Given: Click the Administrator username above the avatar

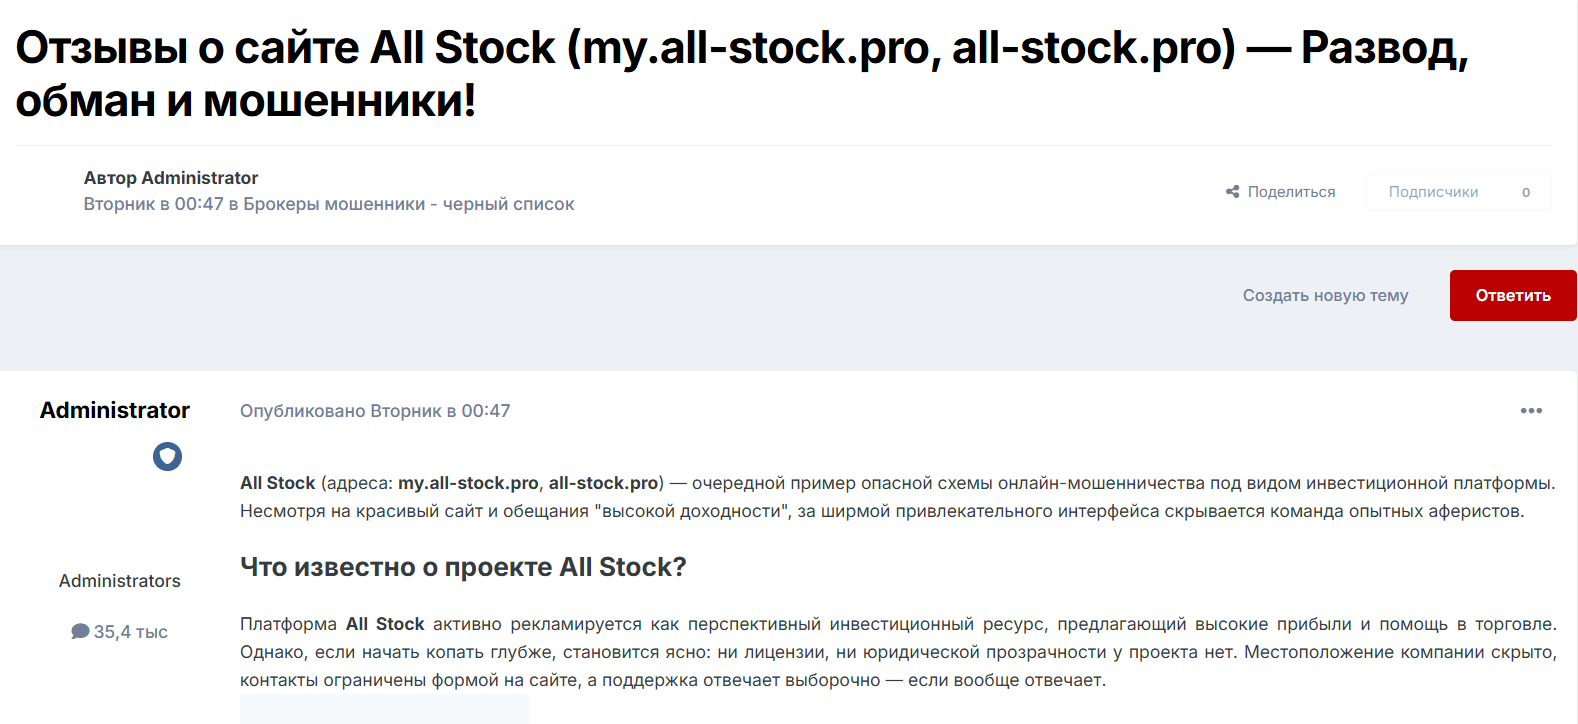Looking at the screenshot, I should point(114,410).
